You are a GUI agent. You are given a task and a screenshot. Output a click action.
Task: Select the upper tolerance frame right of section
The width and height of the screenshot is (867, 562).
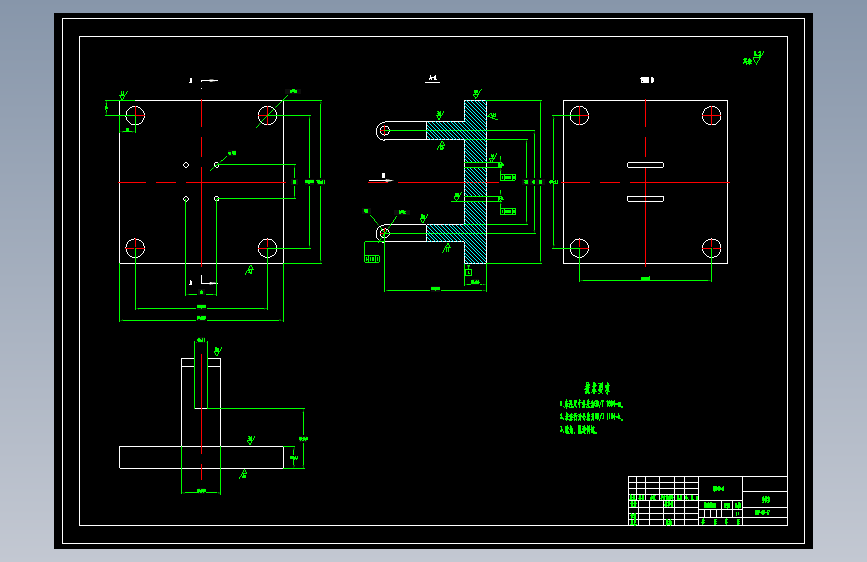click(508, 178)
